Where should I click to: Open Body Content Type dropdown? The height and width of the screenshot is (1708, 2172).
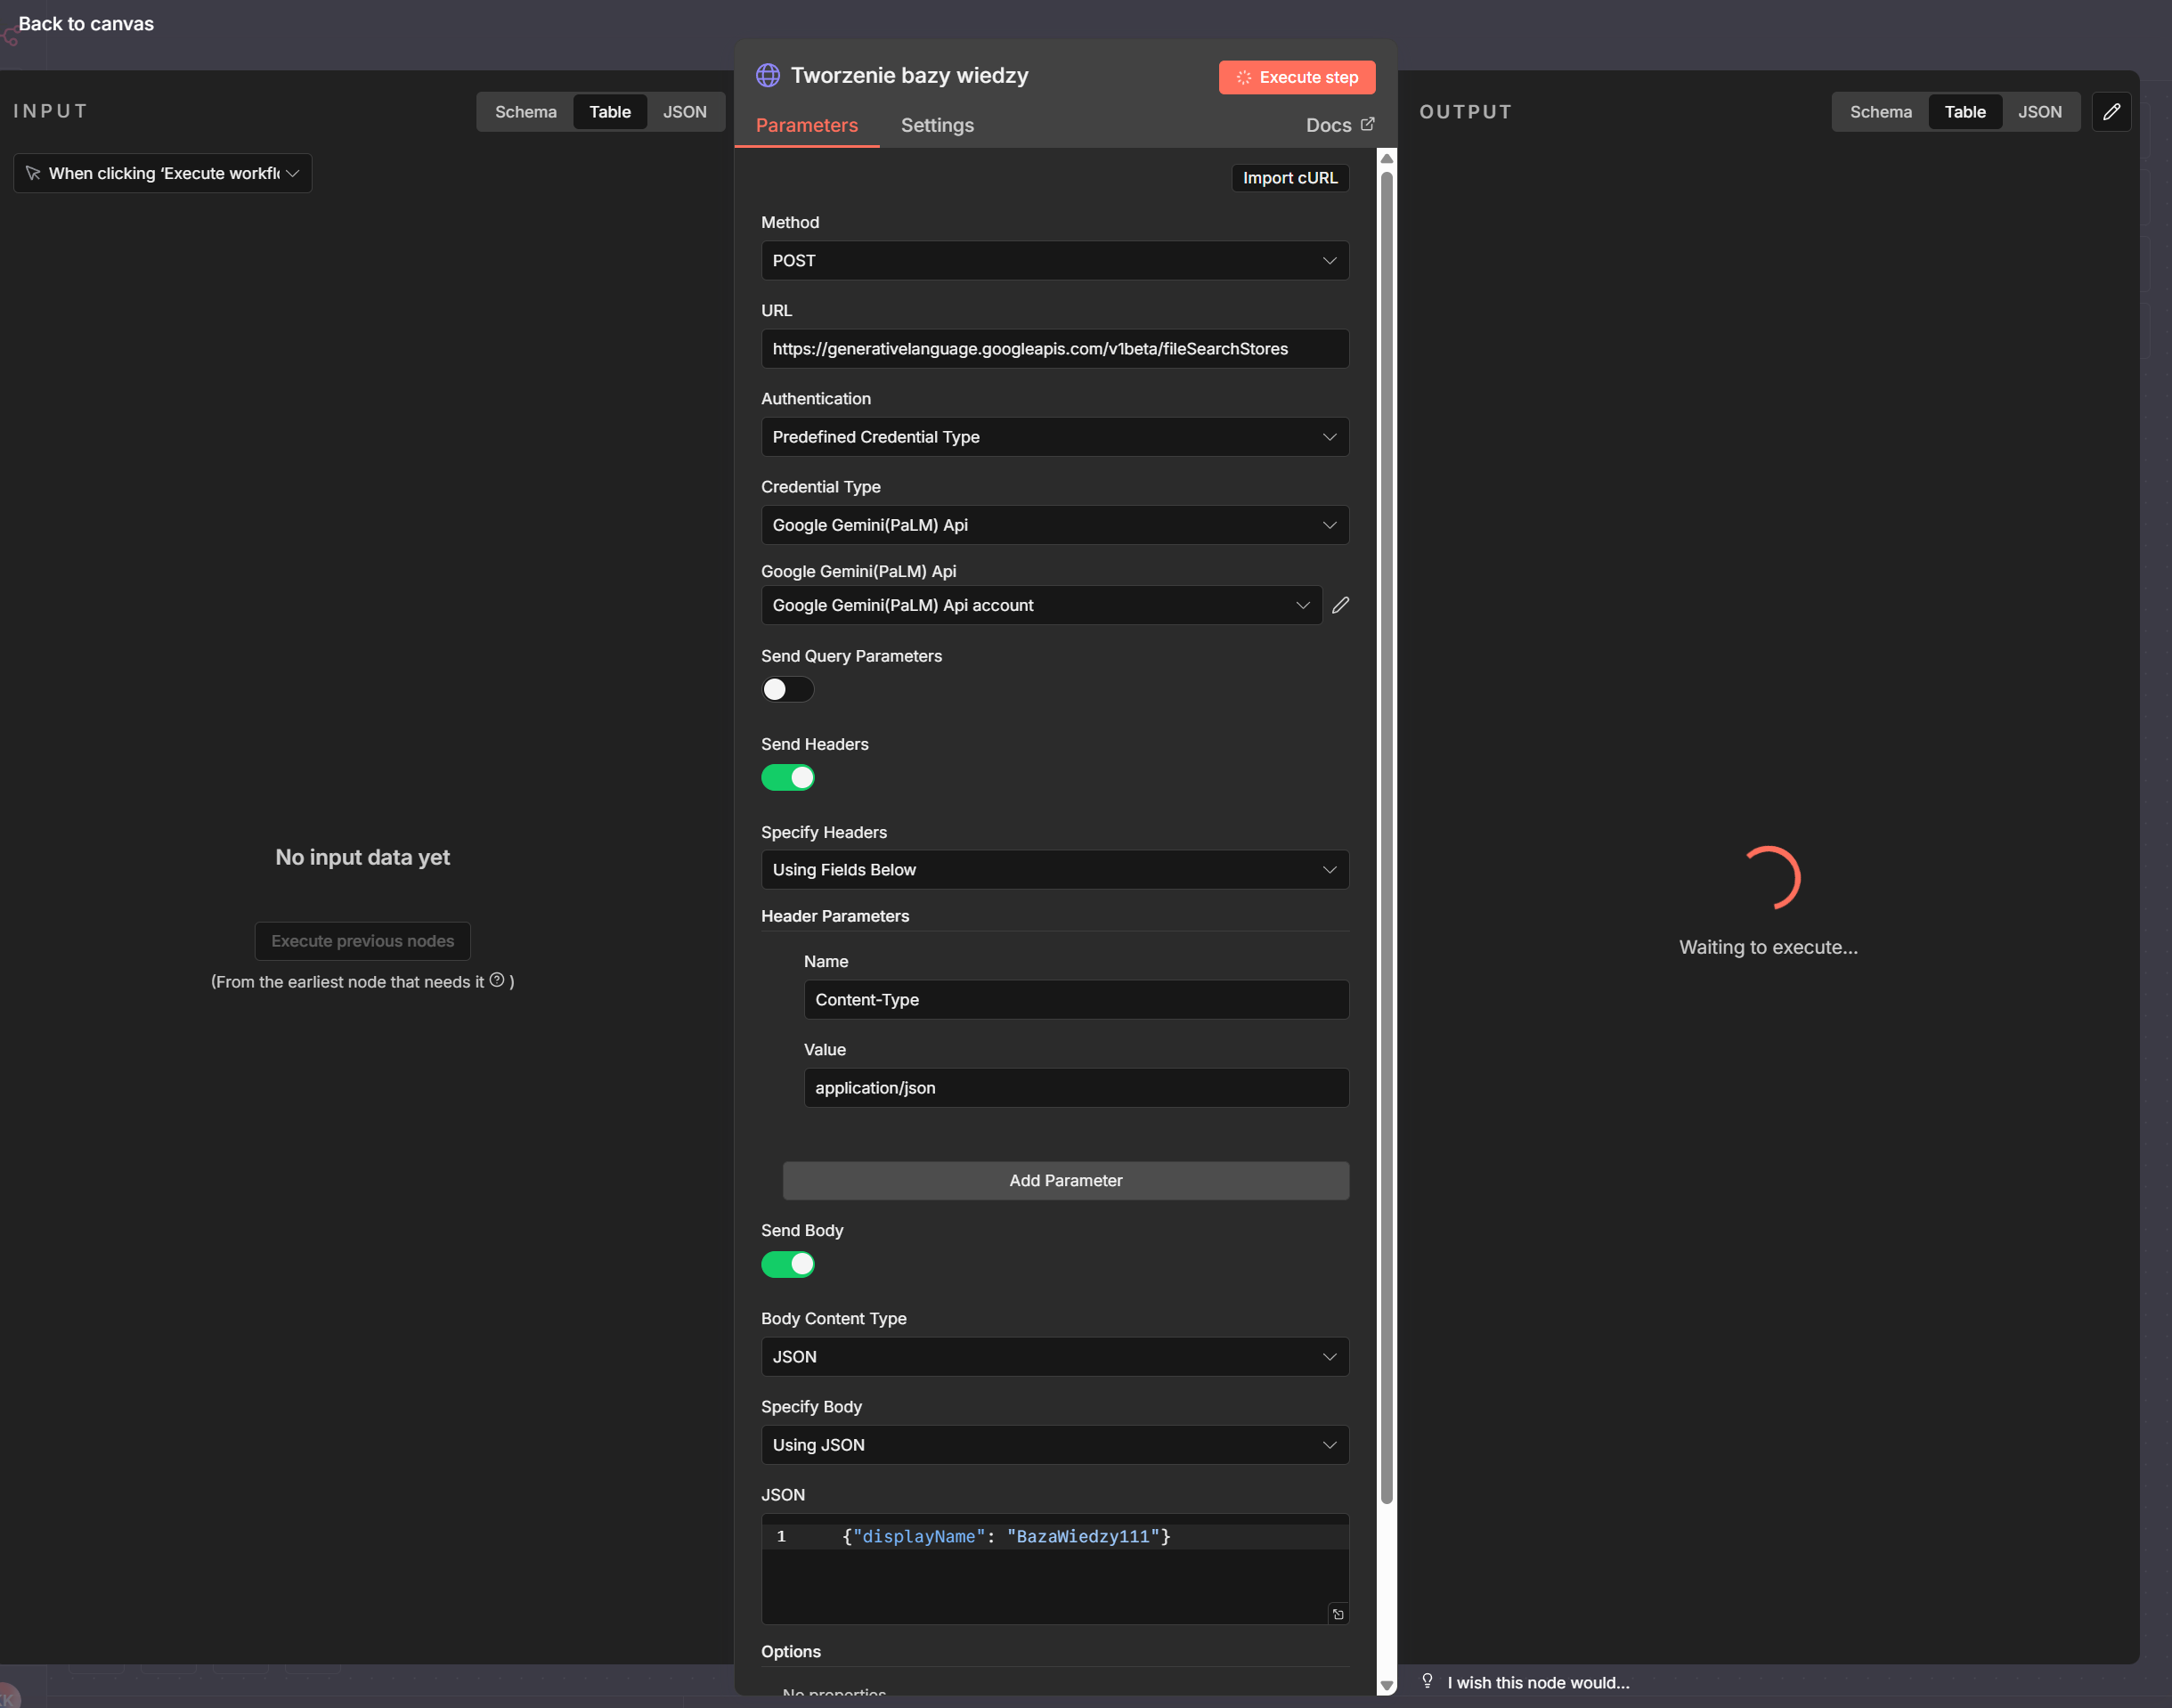[x=1054, y=1357]
